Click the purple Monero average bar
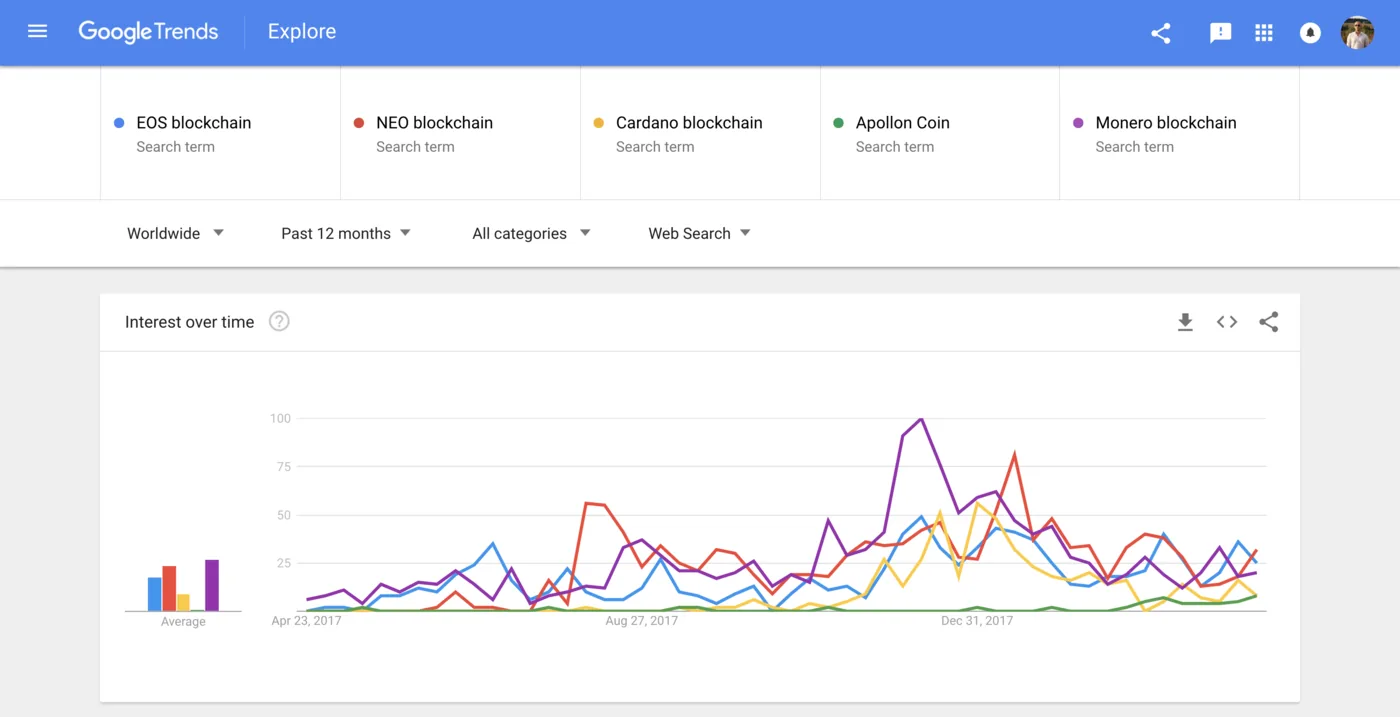 click(212, 585)
